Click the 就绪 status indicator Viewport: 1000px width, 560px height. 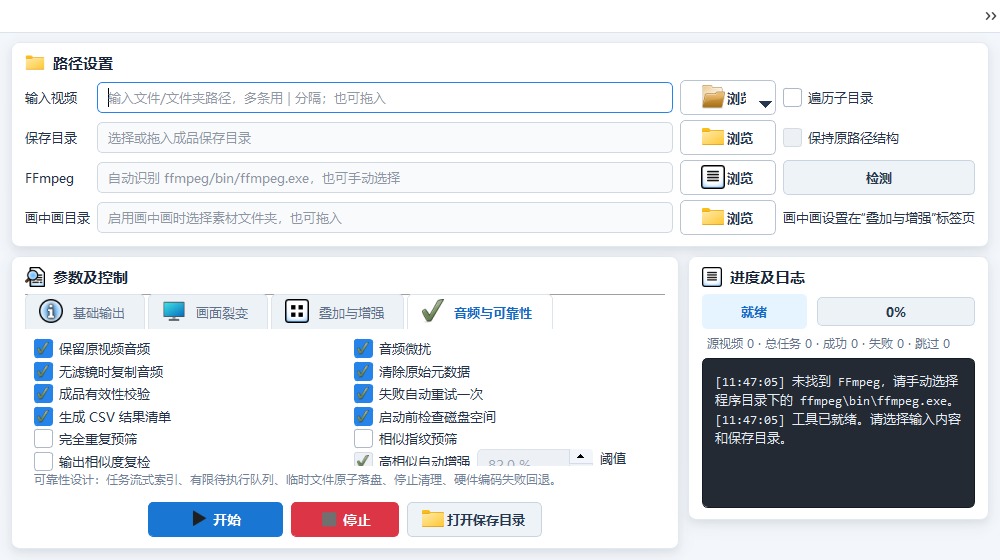click(x=754, y=312)
